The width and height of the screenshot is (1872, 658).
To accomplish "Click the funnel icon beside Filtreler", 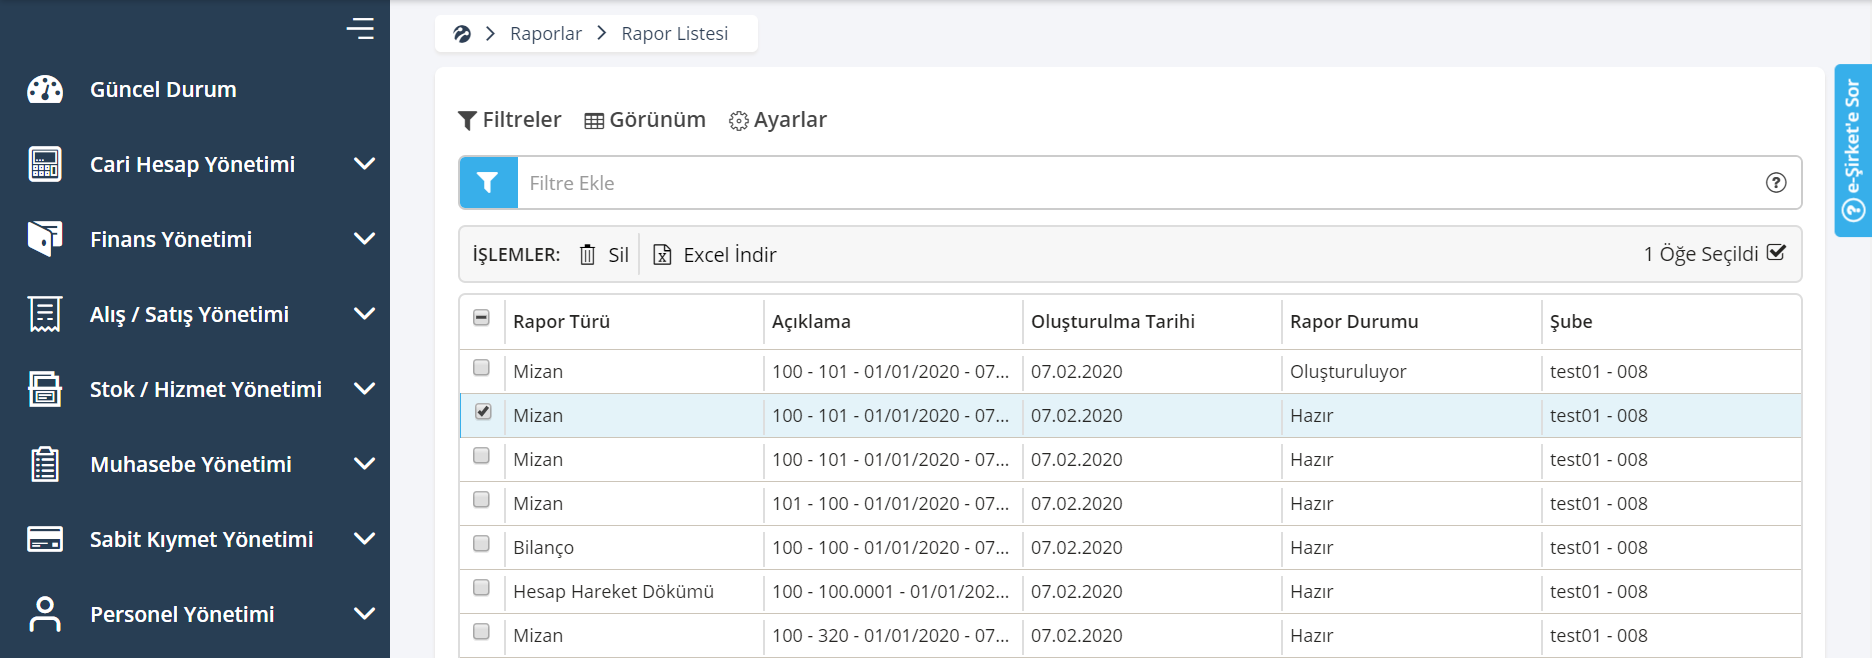I will [x=467, y=121].
